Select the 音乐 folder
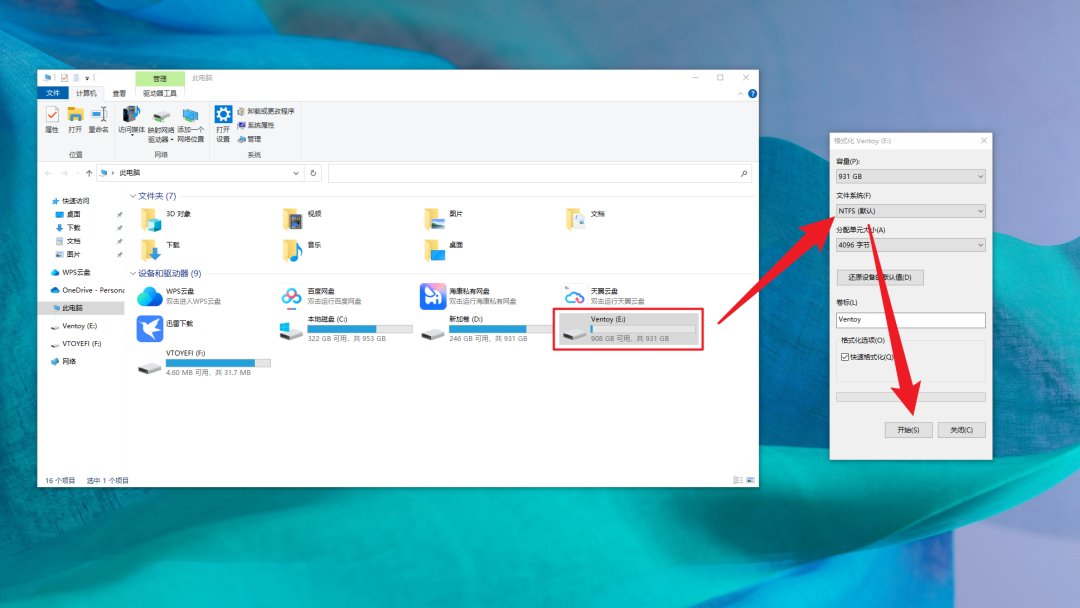This screenshot has width=1080, height=608. click(x=302, y=250)
